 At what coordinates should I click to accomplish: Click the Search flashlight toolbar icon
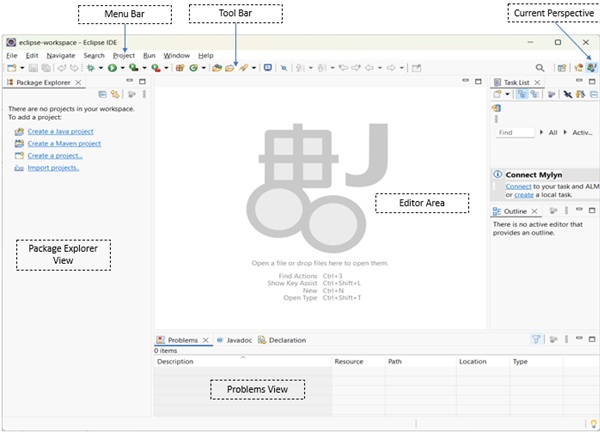(243, 68)
